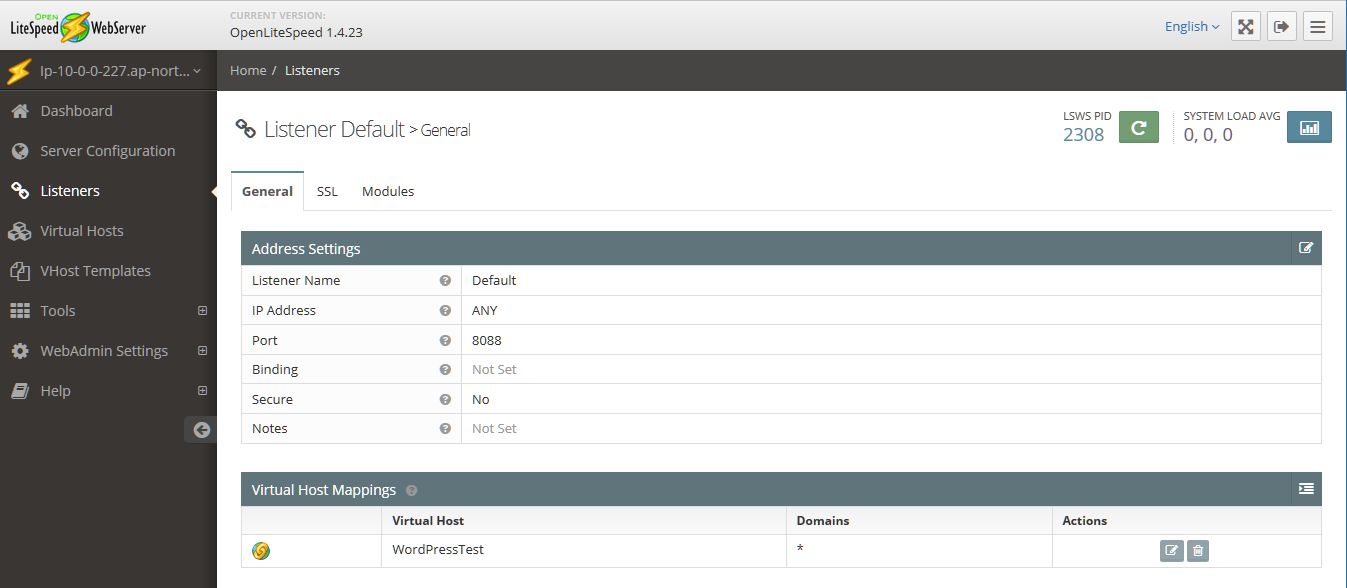Click the Tools grid icon
The height and width of the screenshot is (588, 1347).
(19, 311)
